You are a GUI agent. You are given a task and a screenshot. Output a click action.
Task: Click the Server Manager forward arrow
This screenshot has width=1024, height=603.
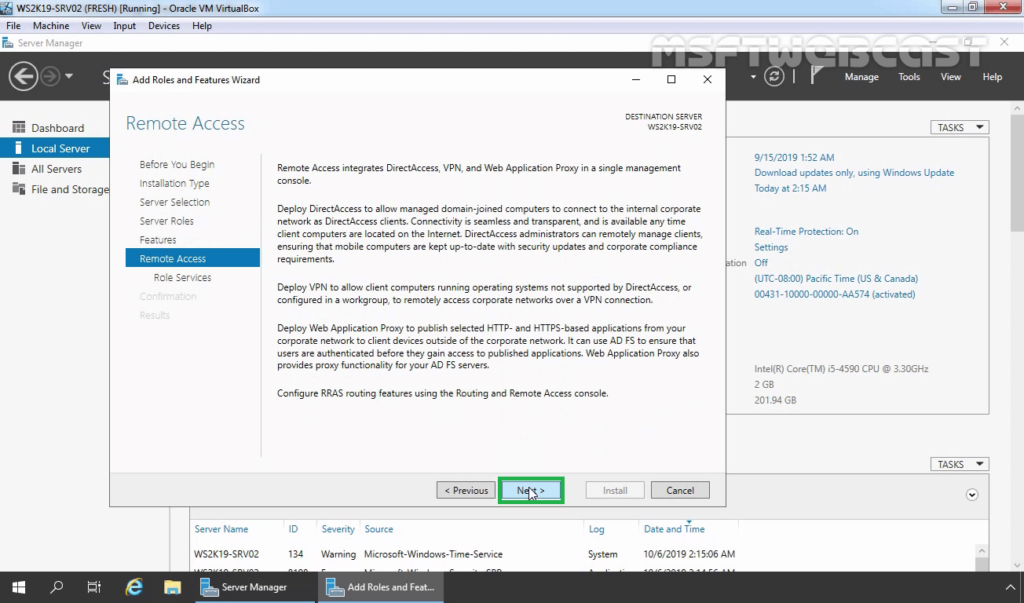point(50,76)
